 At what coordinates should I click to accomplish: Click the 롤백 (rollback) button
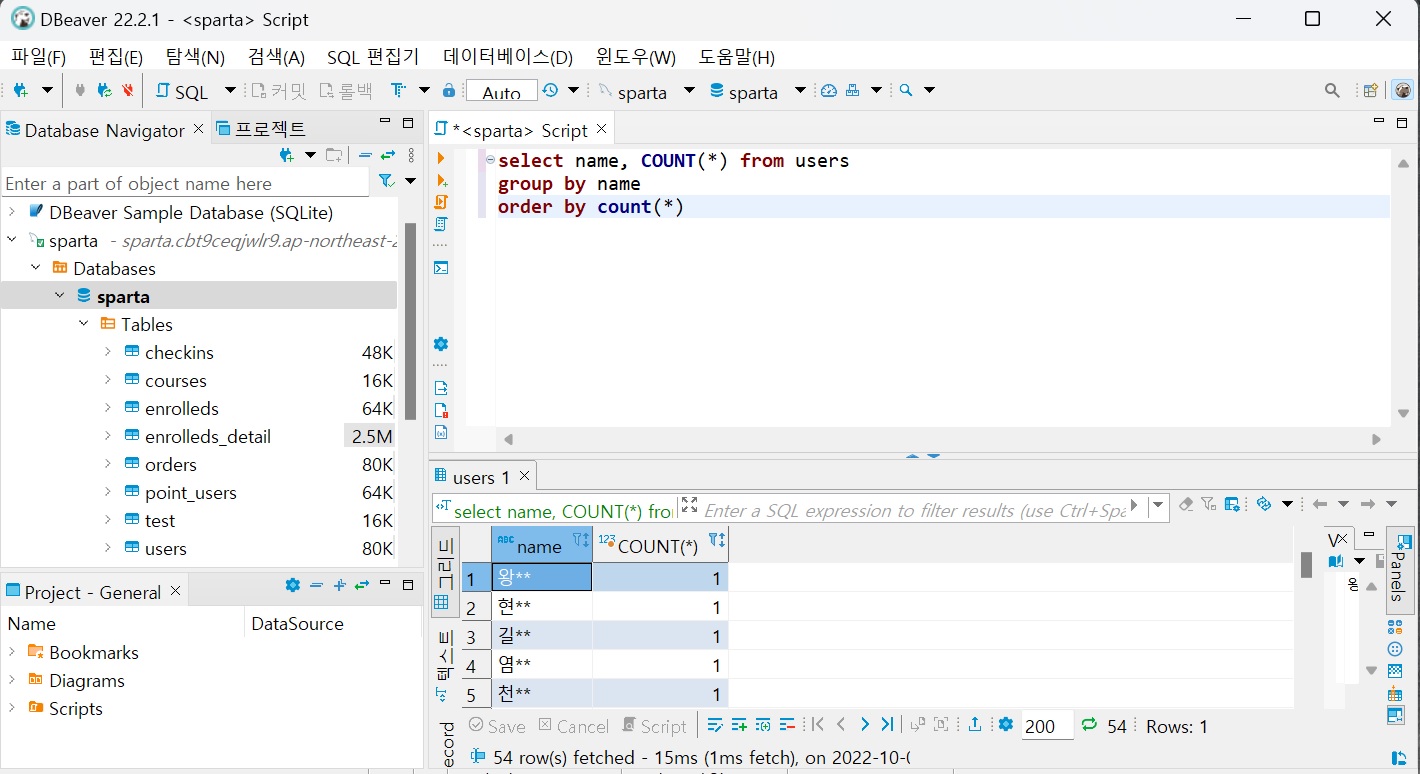click(346, 91)
